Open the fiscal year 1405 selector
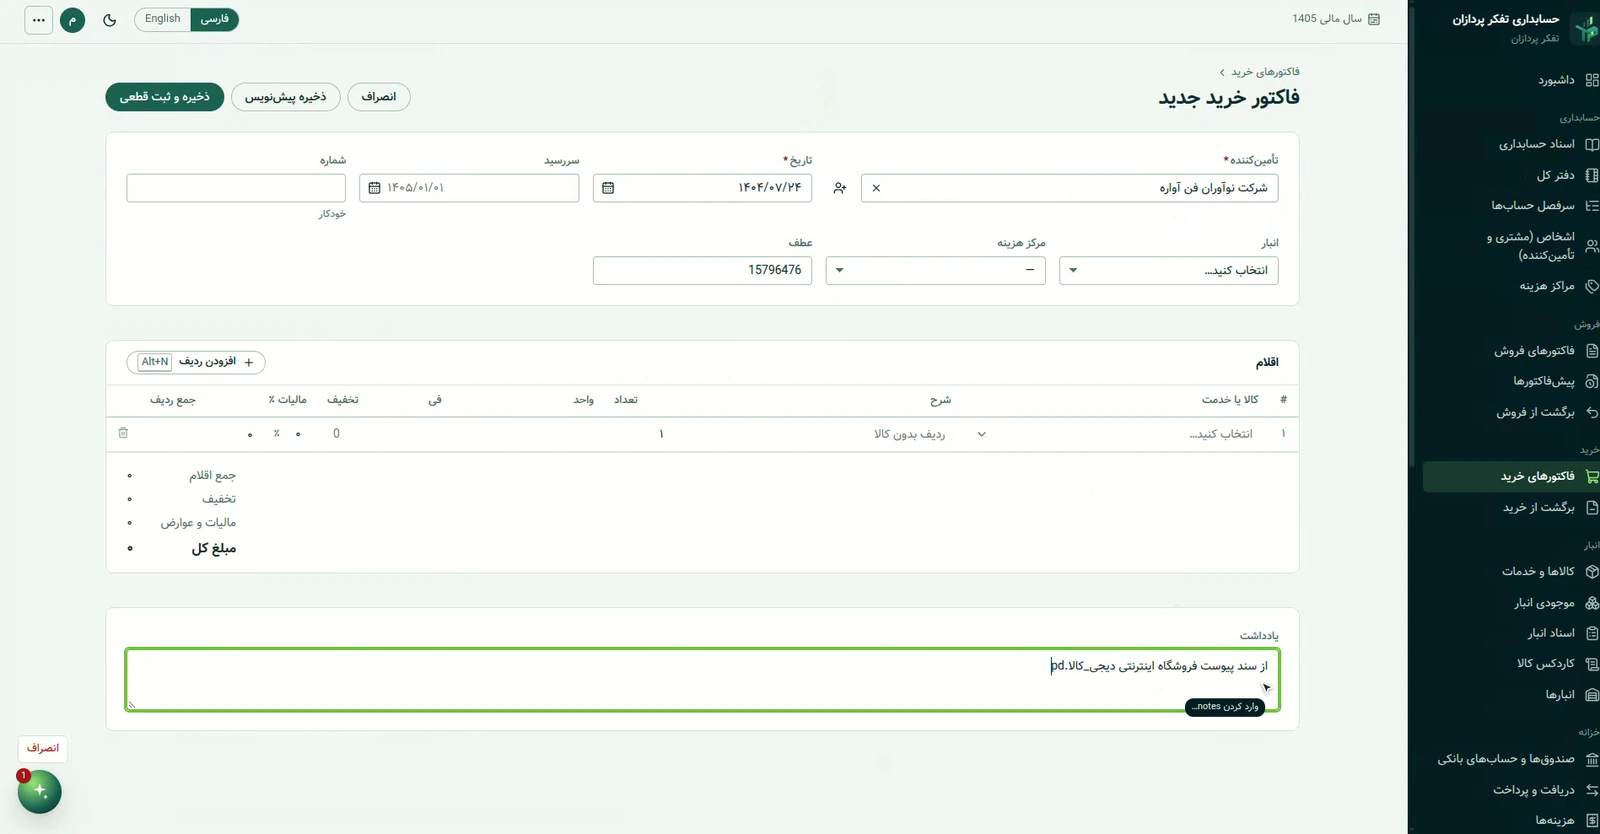 click(x=1336, y=19)
